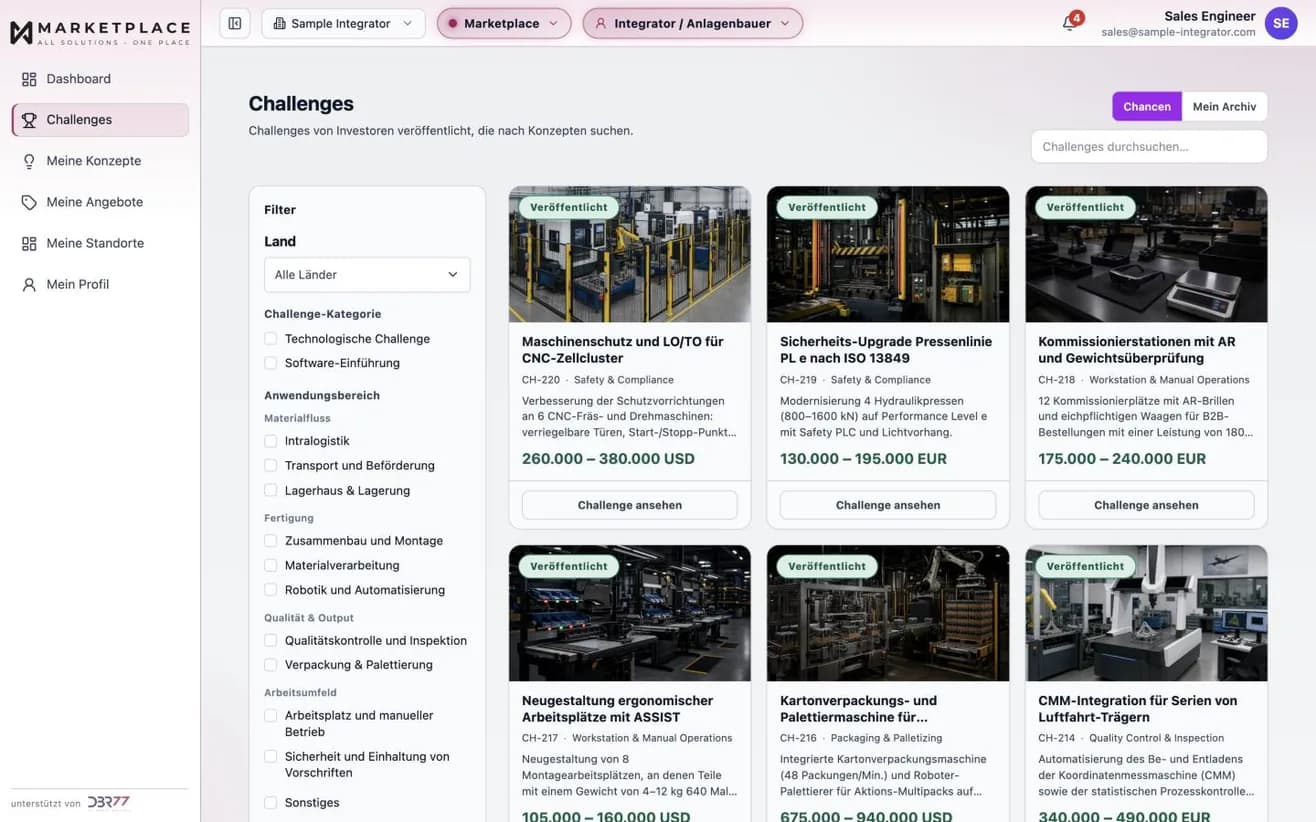Enable Qualitätskontrolle und Inspektion checkbox
The height and width of the screenshot is (822, 1316).
coord(270,641)
